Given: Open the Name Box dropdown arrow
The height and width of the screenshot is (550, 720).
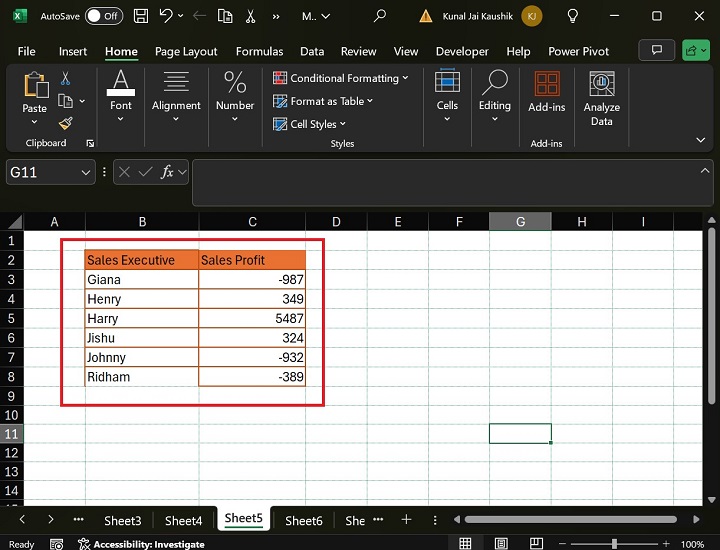Looking at the screenshot, I should (85, 172).
